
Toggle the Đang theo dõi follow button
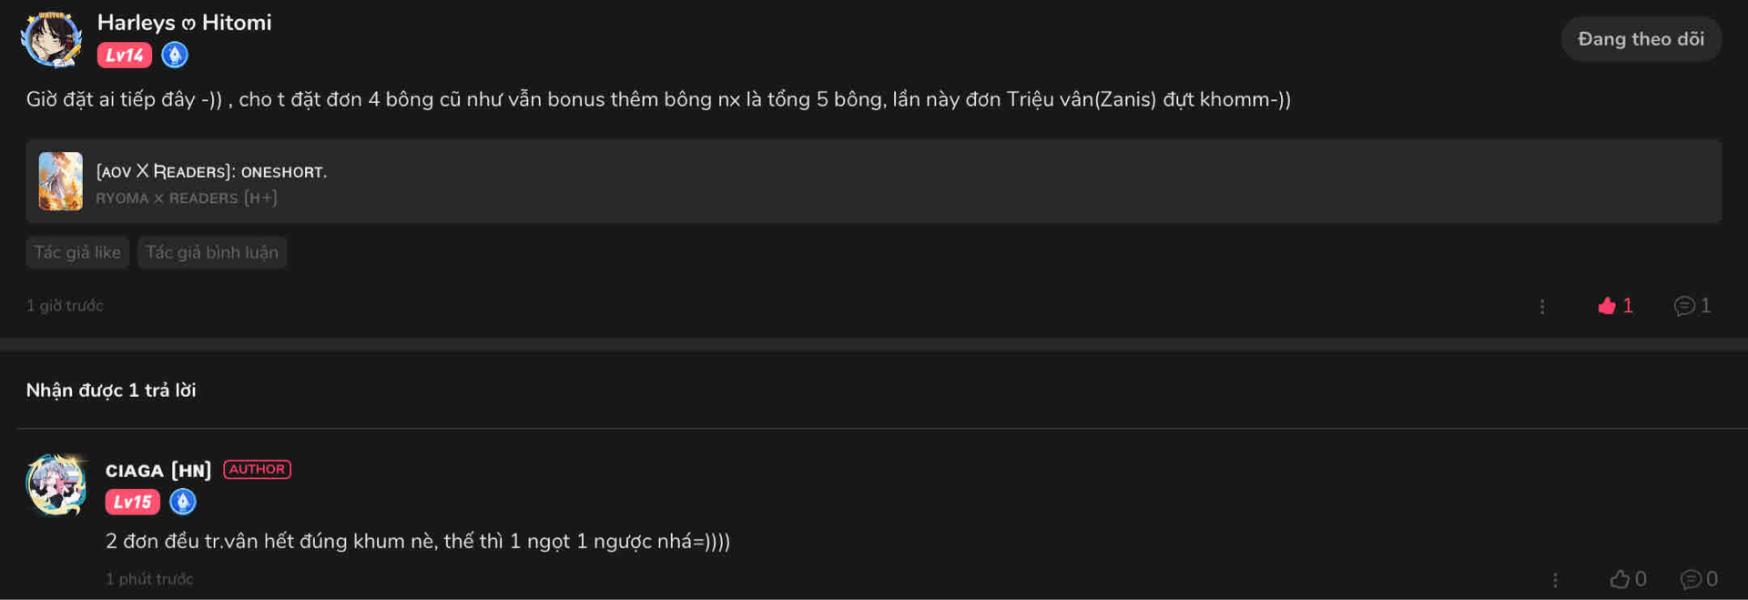coord(1640,39)
